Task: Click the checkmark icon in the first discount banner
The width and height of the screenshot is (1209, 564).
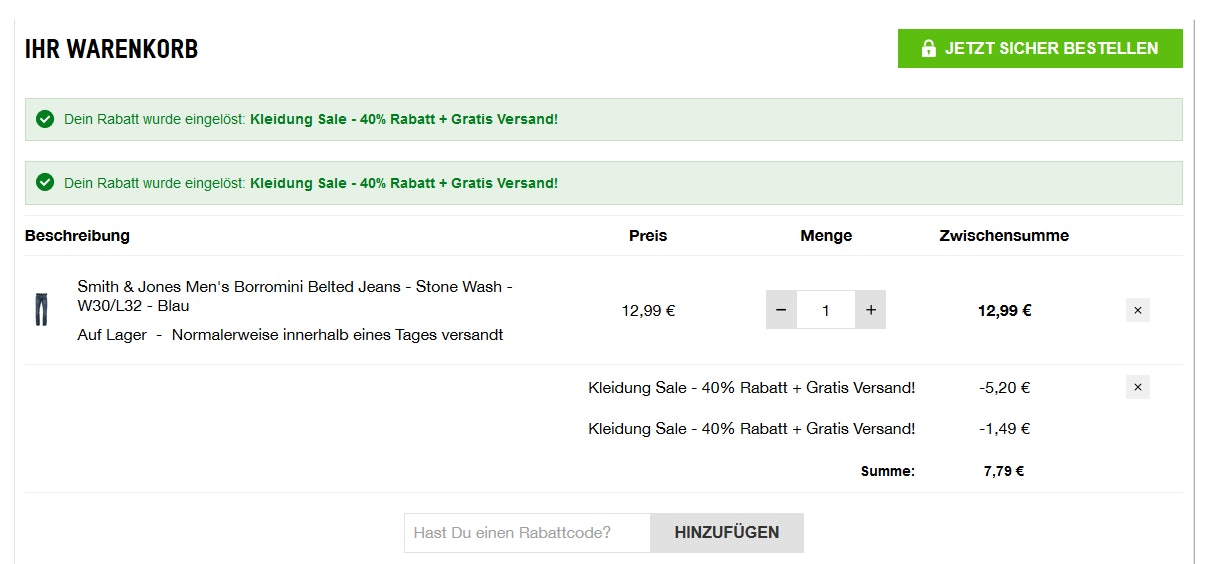Action: 45,119
